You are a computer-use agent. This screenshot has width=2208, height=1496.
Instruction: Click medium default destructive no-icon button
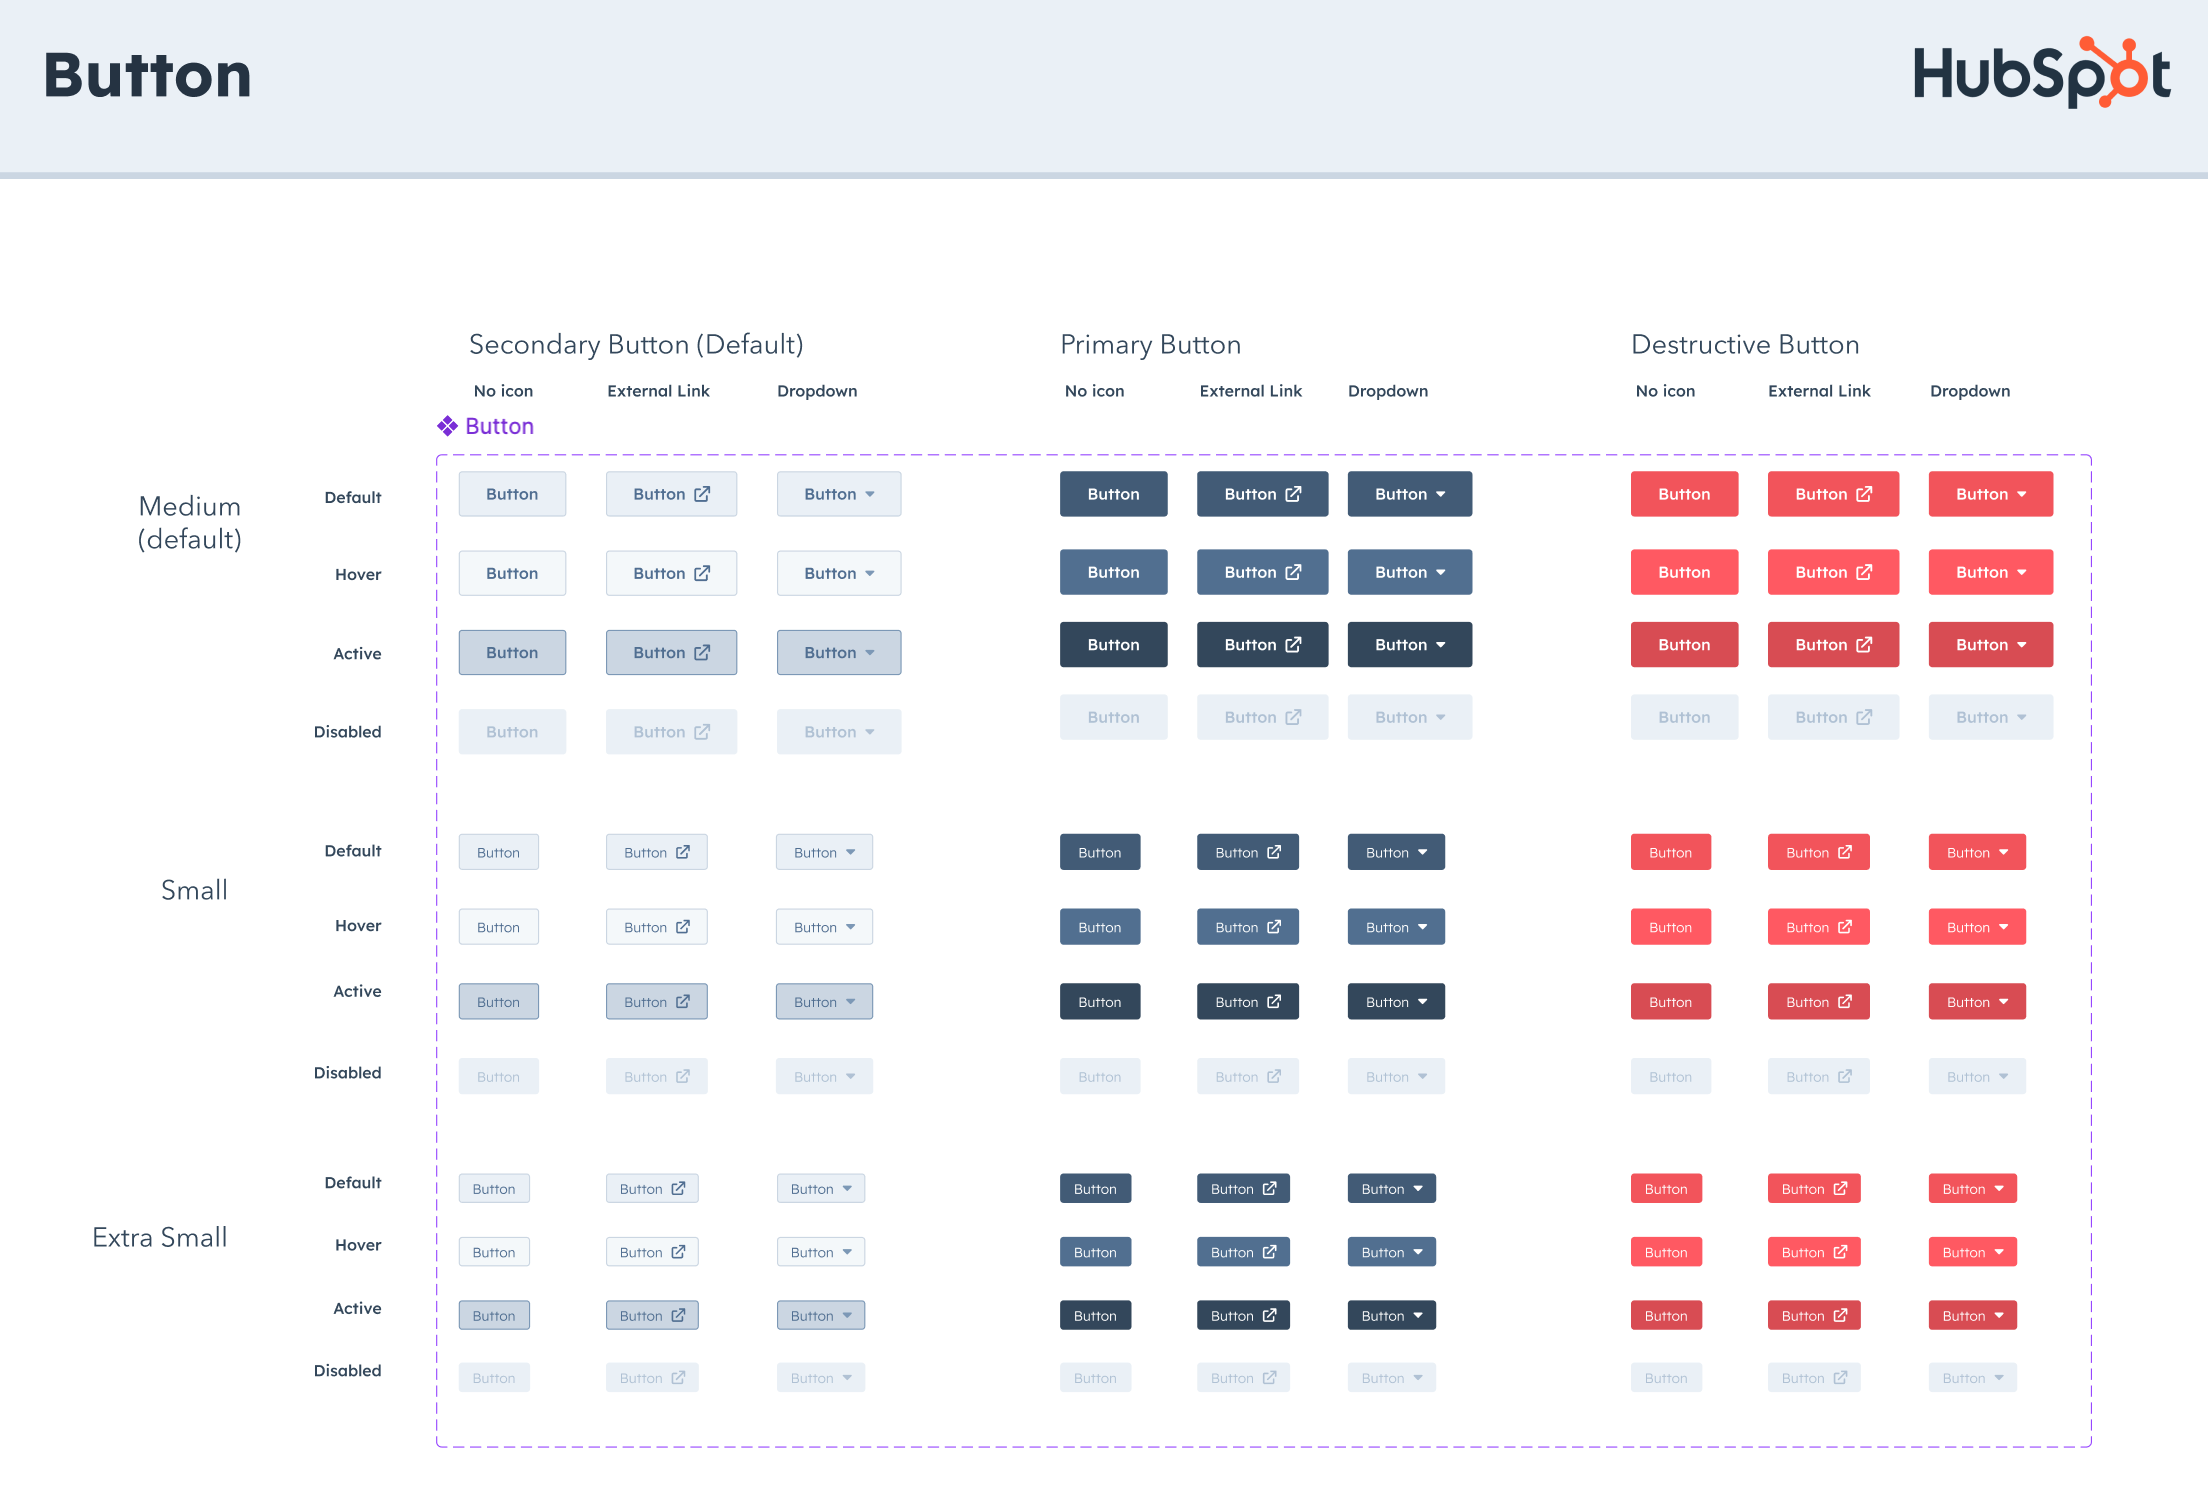[1684, 494]
